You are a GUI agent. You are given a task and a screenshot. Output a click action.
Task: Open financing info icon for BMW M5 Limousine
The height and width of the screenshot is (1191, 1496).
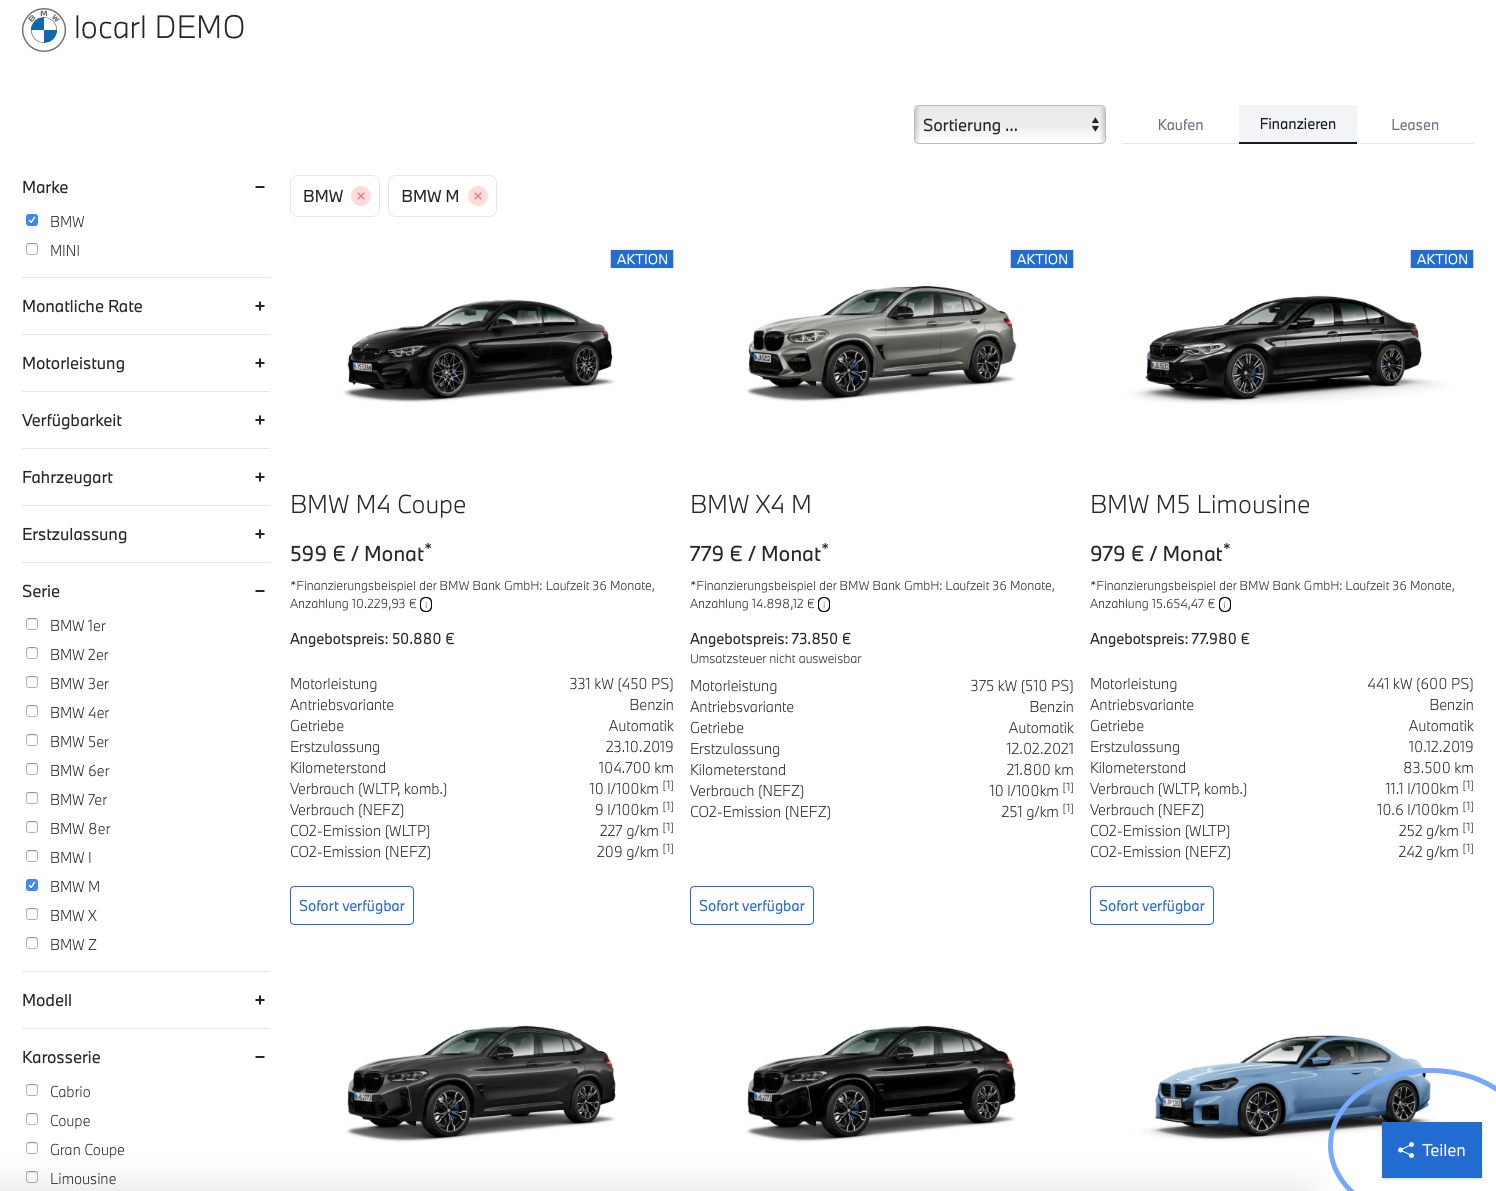click(x=1225, y=605)
